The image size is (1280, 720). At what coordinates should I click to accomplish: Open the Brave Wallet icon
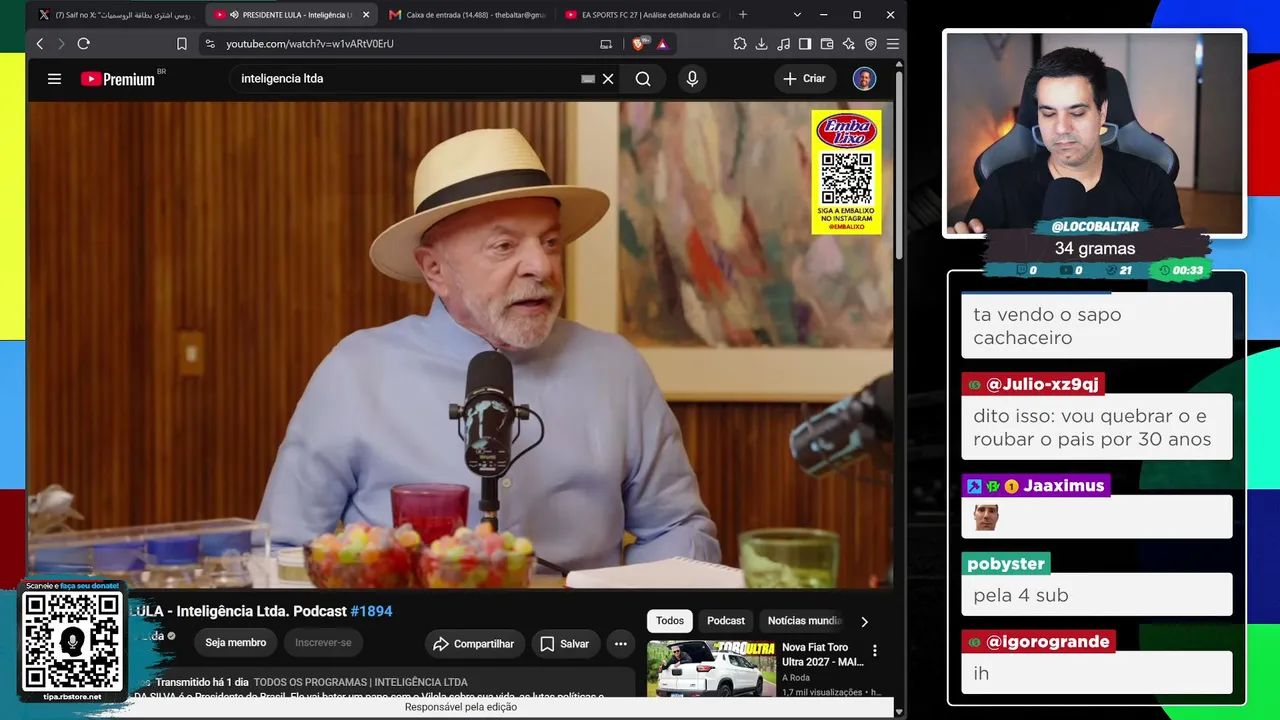click(x=827, y=44)
